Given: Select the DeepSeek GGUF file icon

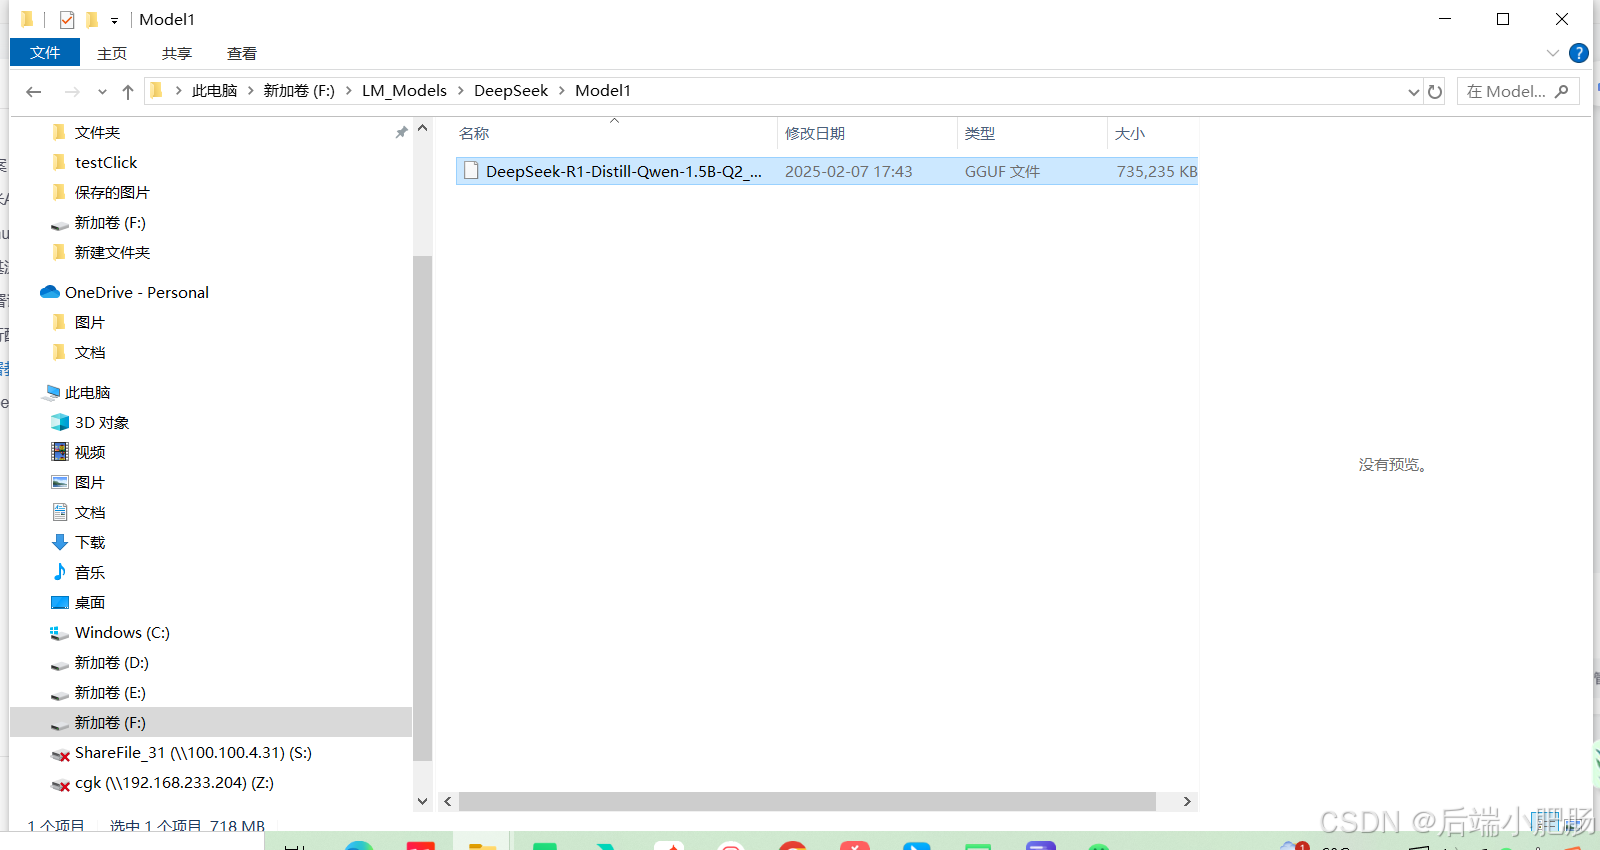Looking at the screenshot, I should click(x=471, y=172).
